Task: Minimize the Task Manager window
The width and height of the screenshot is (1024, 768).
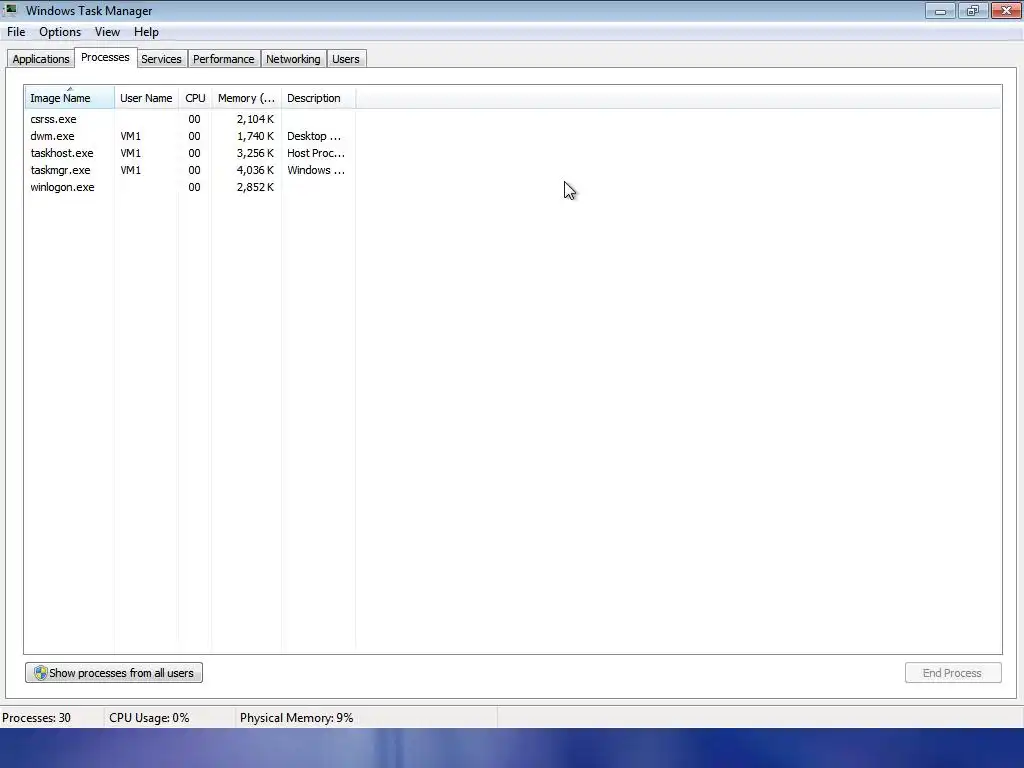Action: point(940,10)
